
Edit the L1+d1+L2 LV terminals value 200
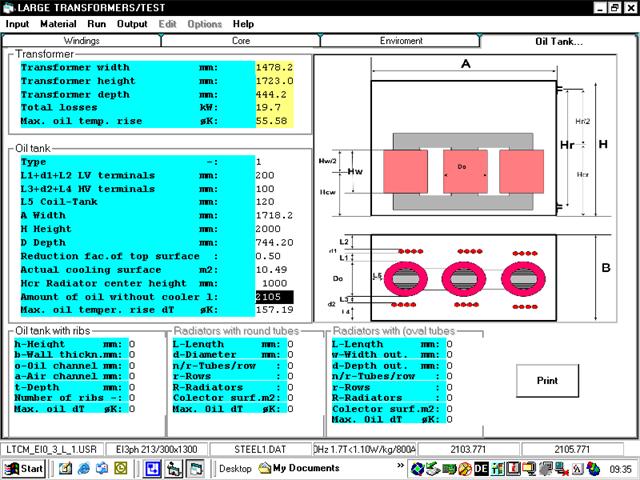pyautogui.click(x=274, y=176)
